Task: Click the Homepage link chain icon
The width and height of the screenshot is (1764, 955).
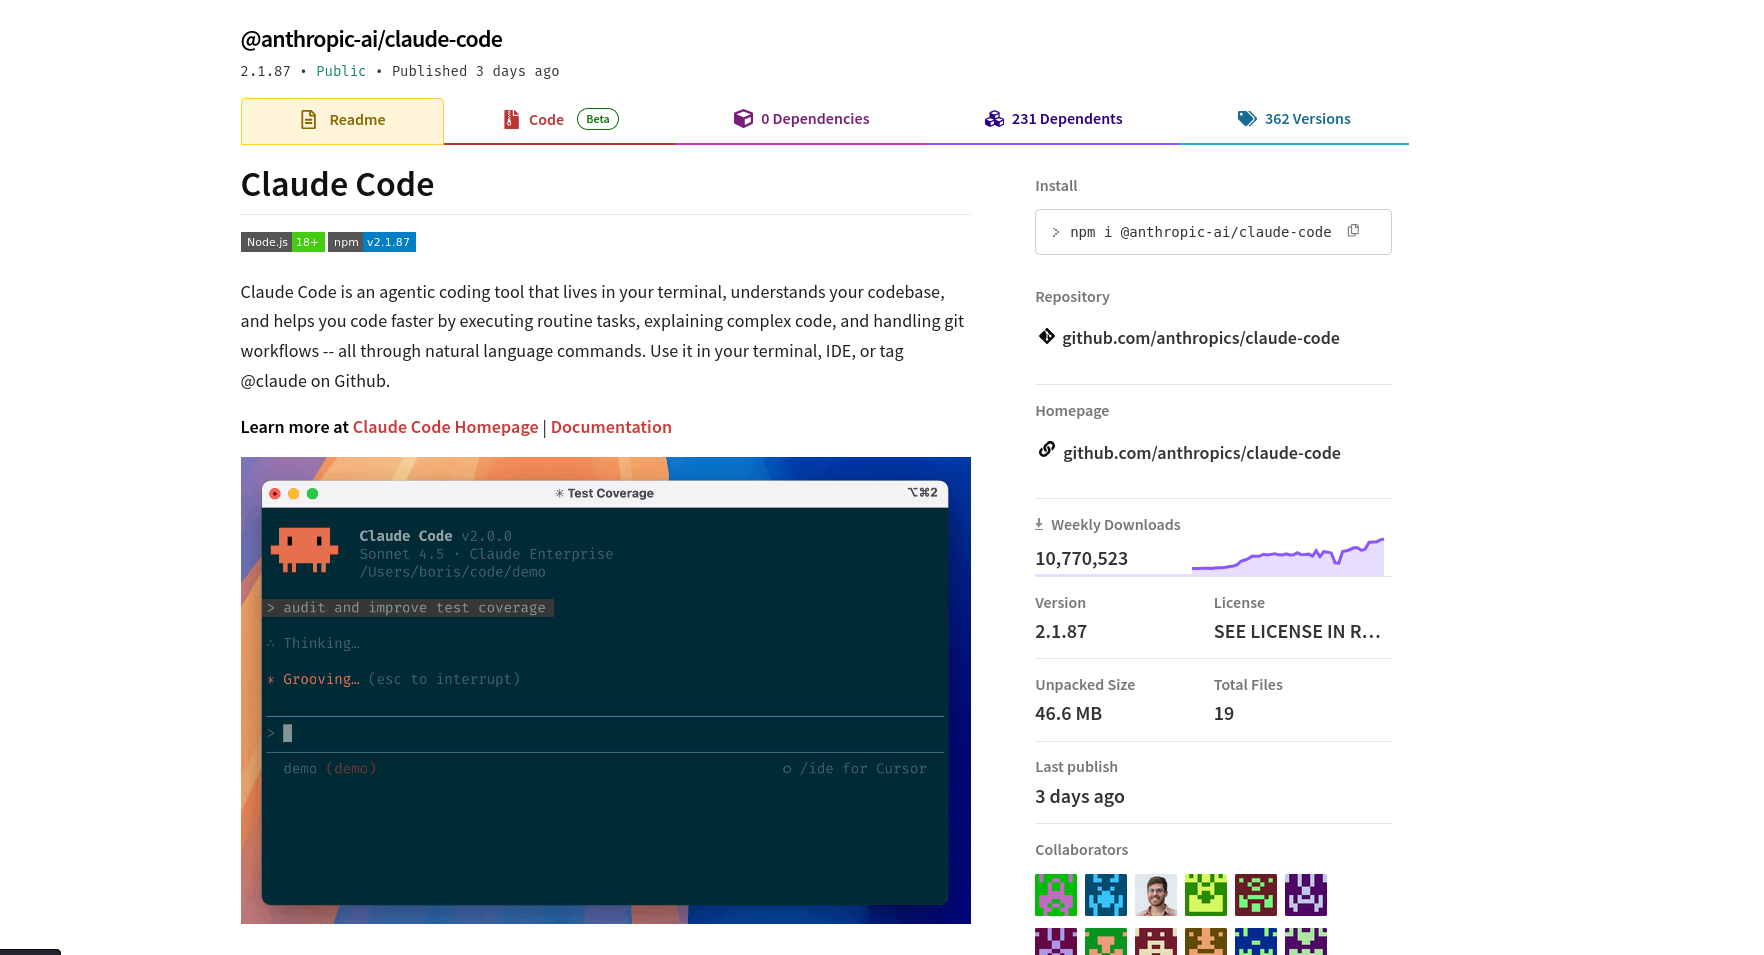Action: pyautogui.click(x=1046, y=450)
